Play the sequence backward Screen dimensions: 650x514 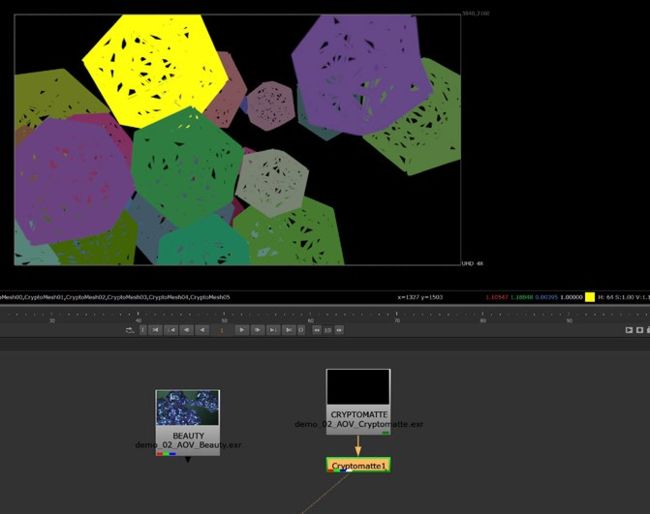[x=204, y=329]
